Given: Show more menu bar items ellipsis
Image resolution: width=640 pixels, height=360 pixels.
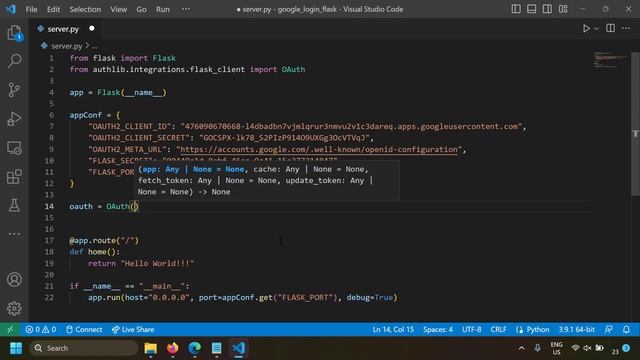Looking at the screenshot, I should 186,9.
